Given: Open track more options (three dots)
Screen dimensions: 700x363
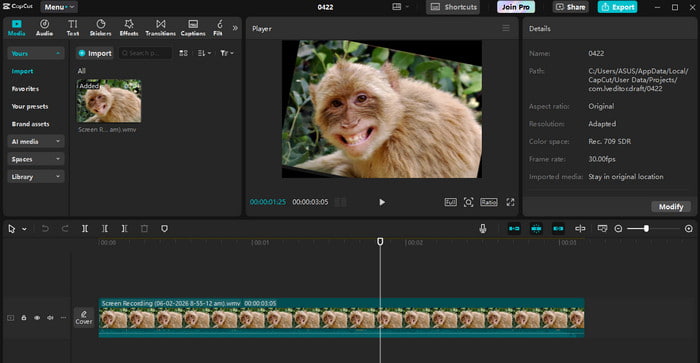Looking at the screenshot, I should (x=63, y=318).
